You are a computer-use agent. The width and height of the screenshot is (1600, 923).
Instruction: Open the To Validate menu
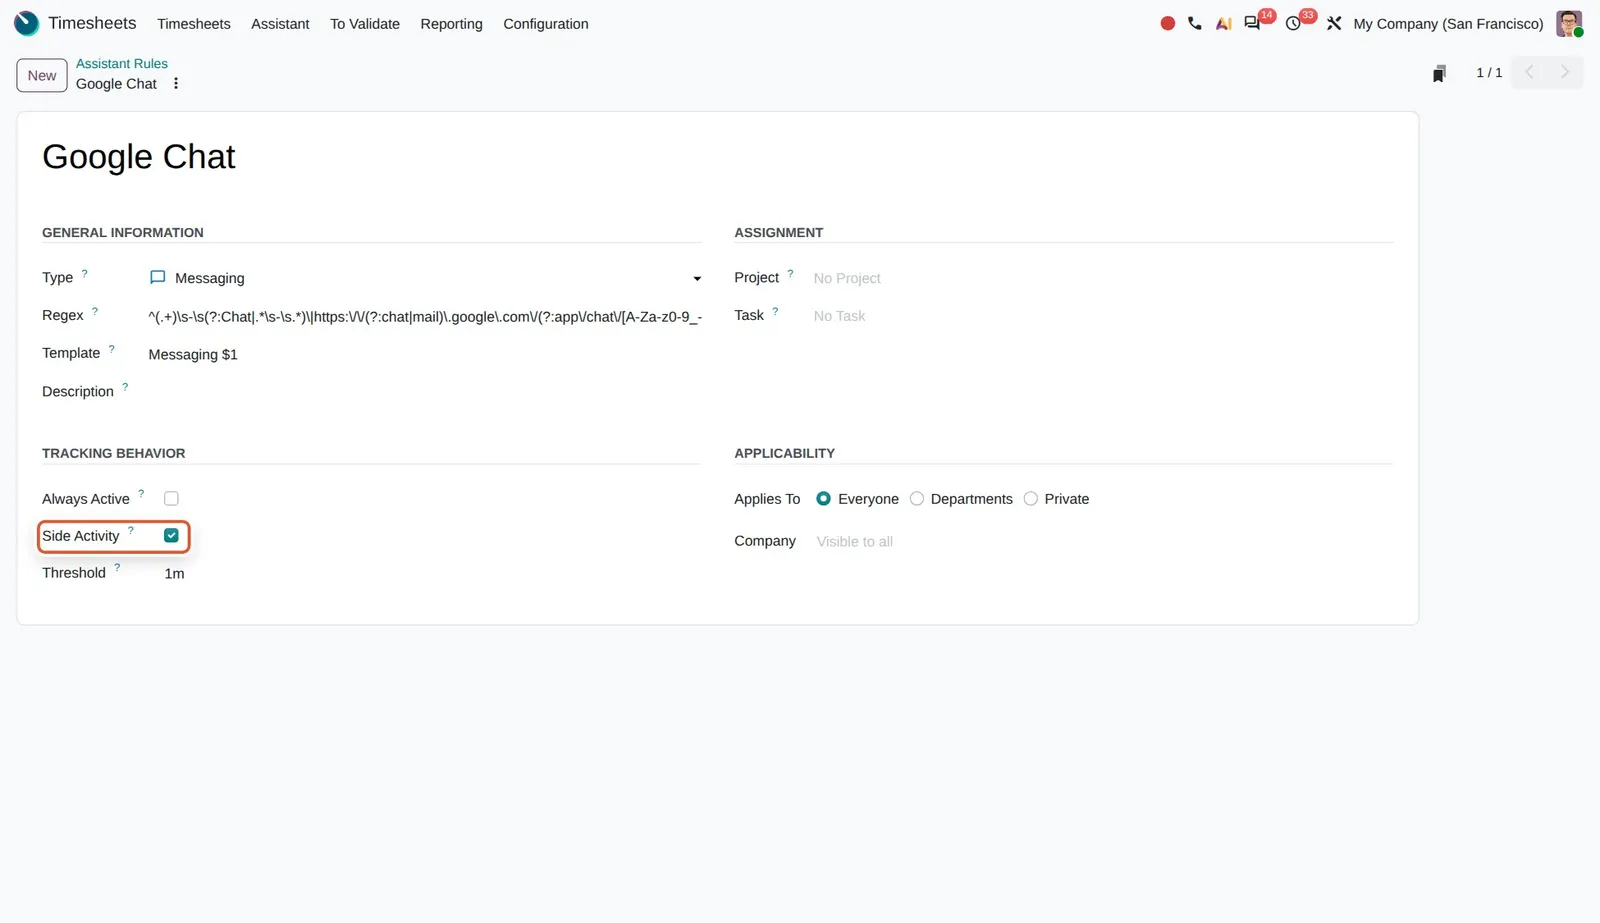pyautogui.click(x=365, y=24)
